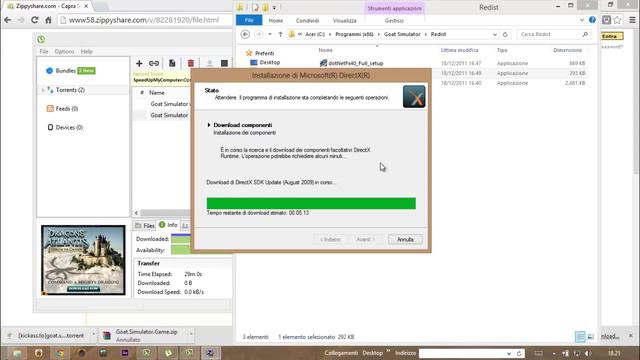Viewport: 640px width, 360px height.
Task: Open Explorer recent locations dropdown arrow
Action: pyautogui.click(x=270, y=34)
